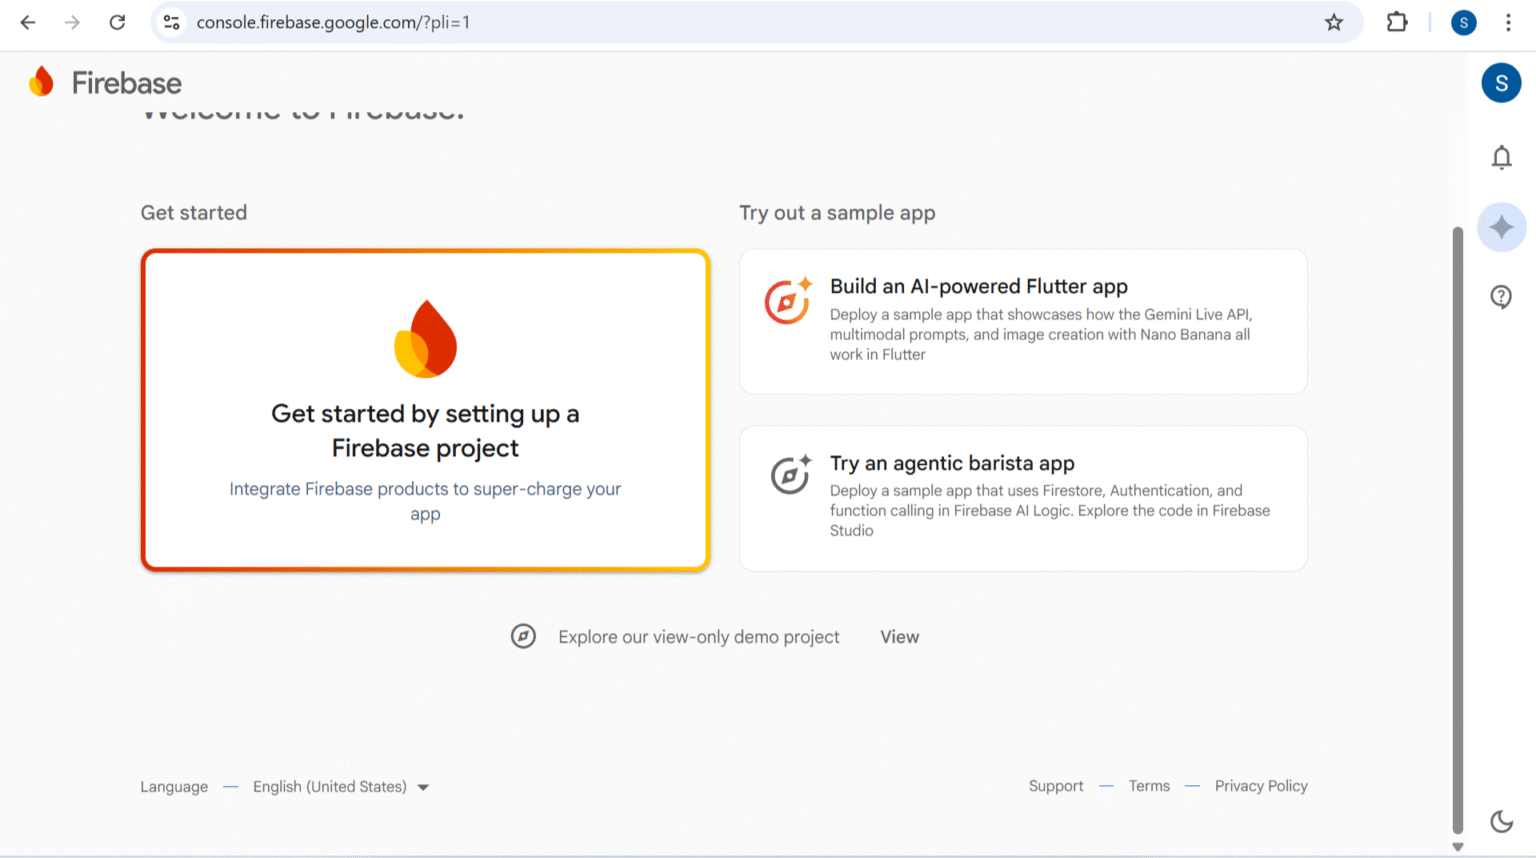Click View to explore the demo project

899,636
